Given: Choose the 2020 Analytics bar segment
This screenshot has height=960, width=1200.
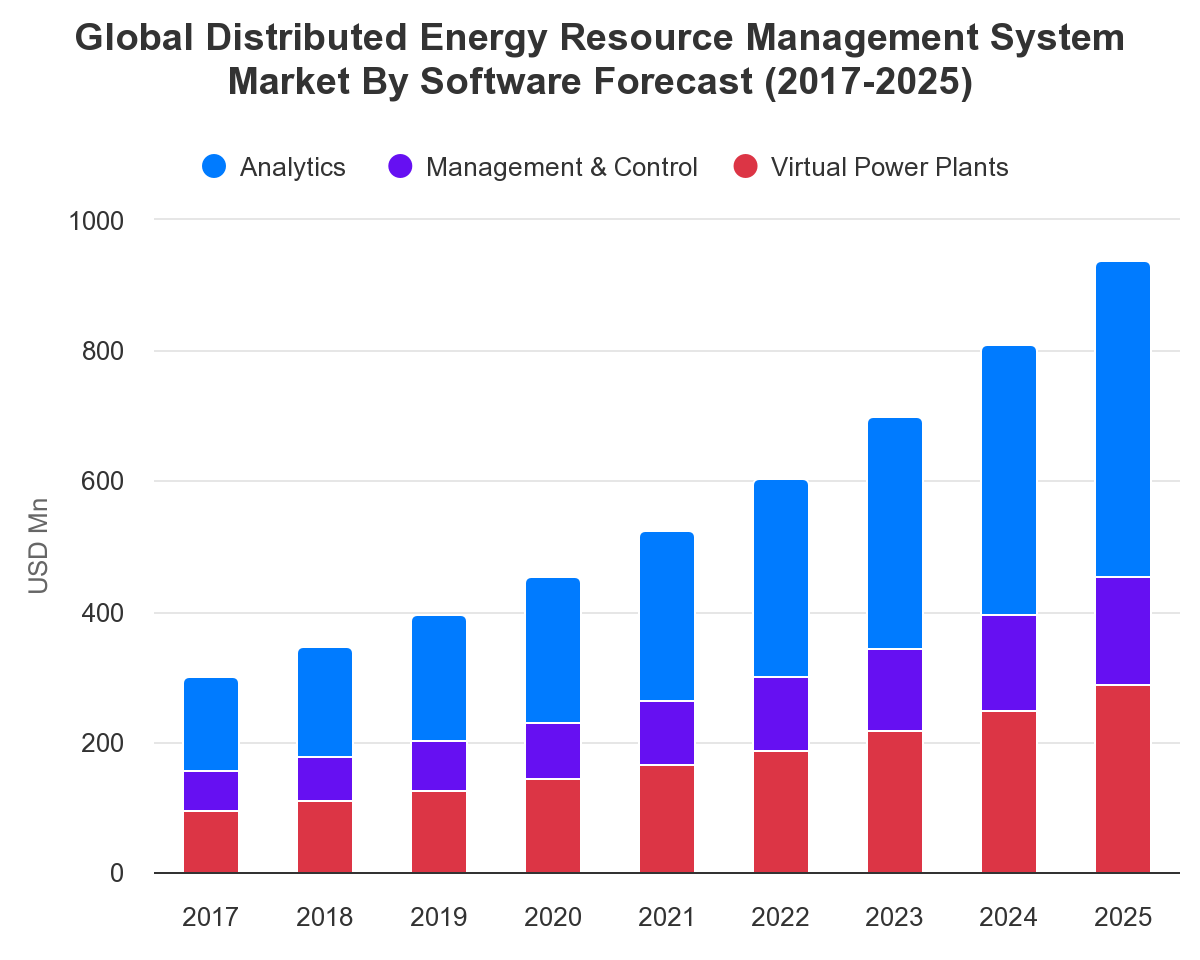Looking at the screenshot, I should pos(553,651).
